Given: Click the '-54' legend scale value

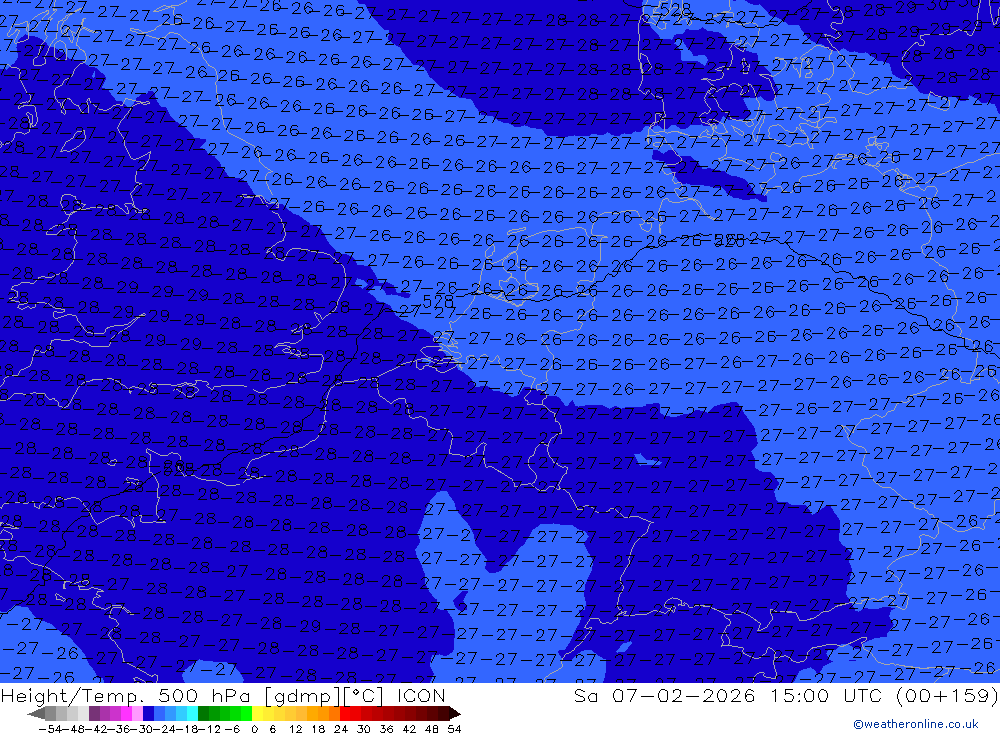Looking at the screenshot, I should (50, 729).
